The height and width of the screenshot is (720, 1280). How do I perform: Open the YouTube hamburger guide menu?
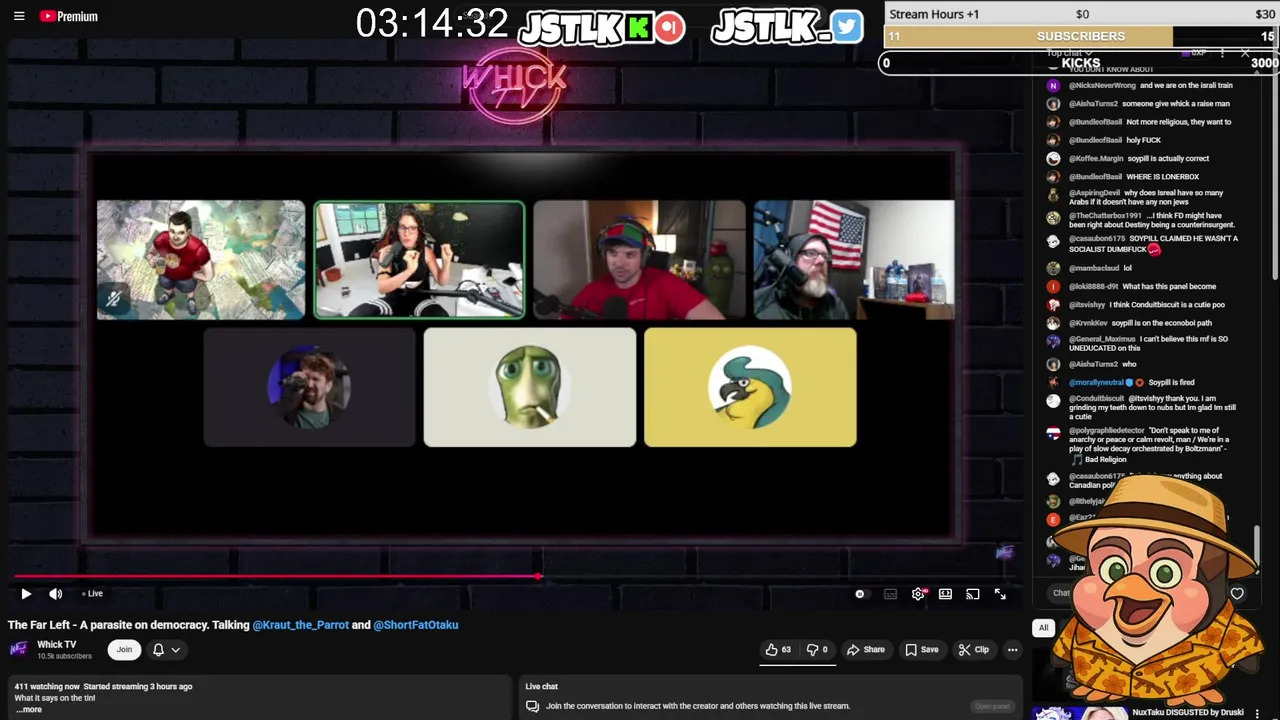point(19,16)
